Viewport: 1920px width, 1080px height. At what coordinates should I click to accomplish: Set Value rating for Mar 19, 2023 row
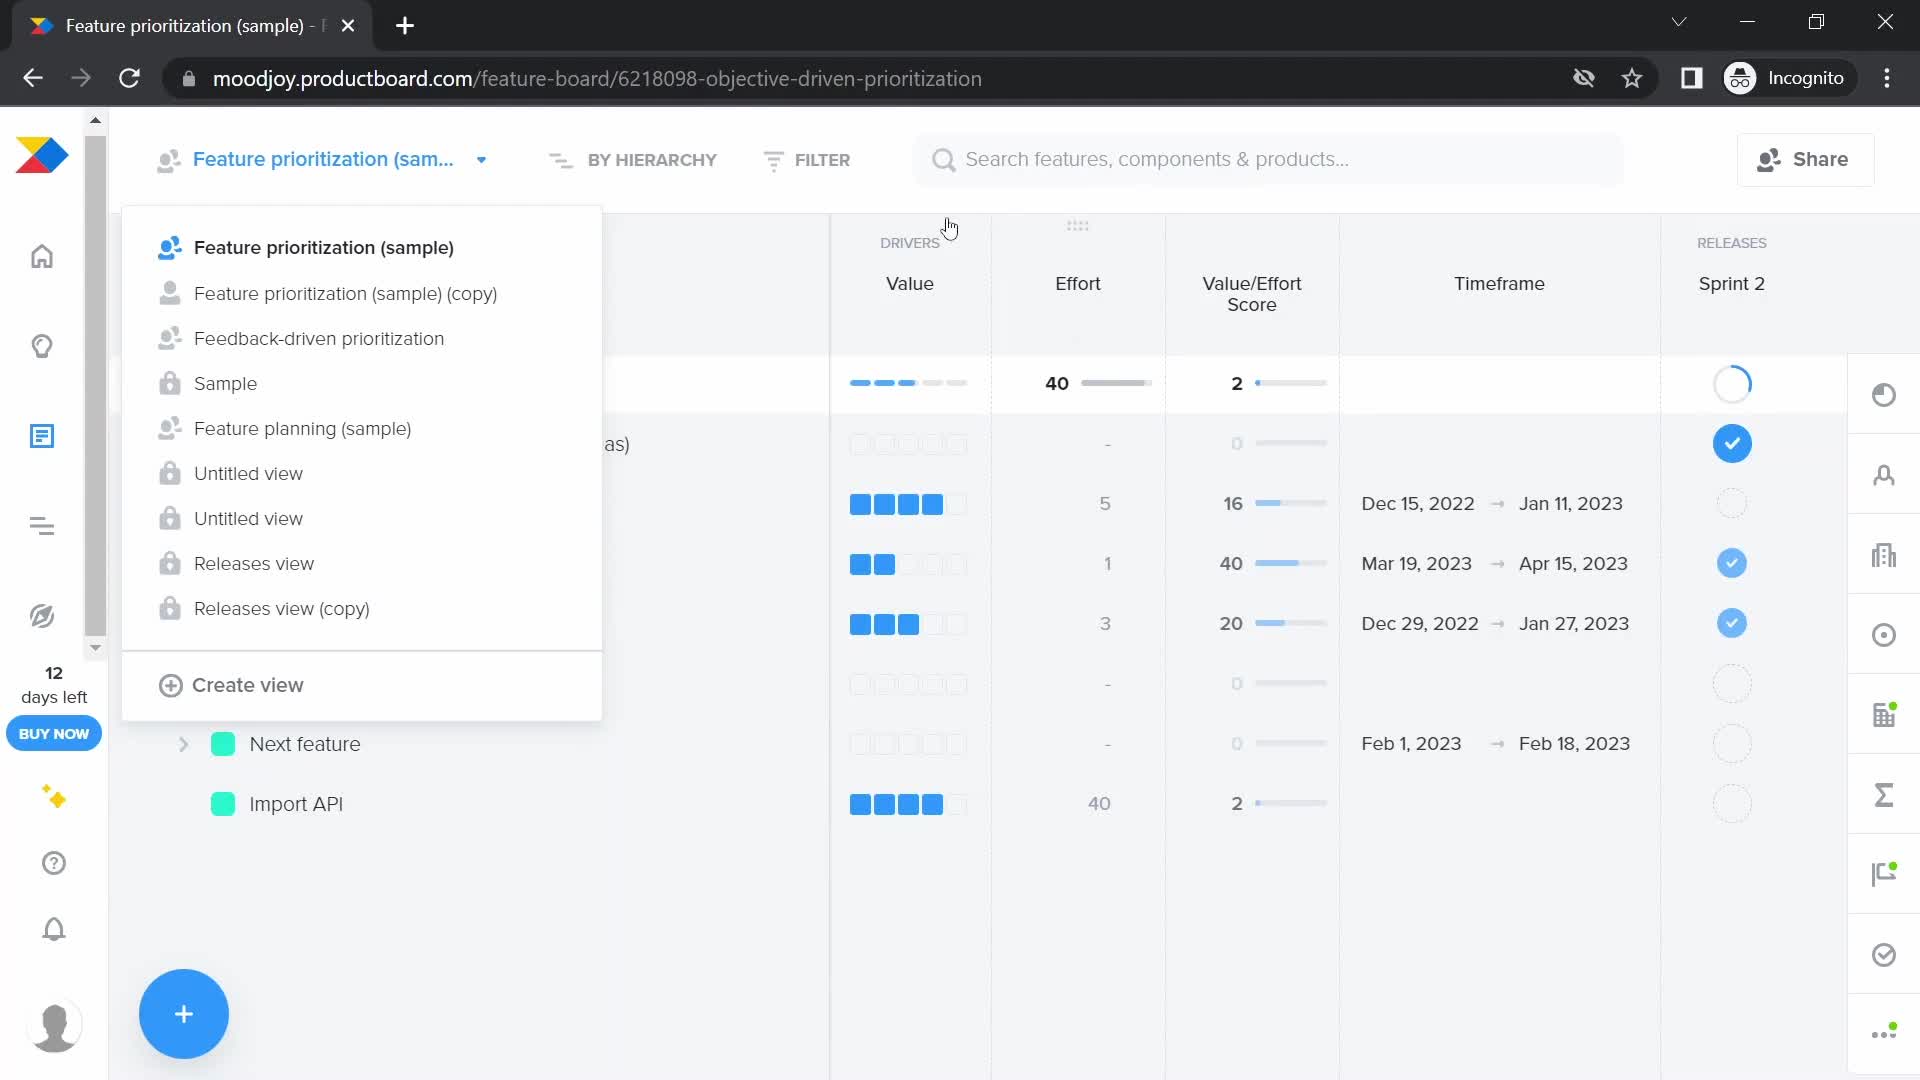908,564
